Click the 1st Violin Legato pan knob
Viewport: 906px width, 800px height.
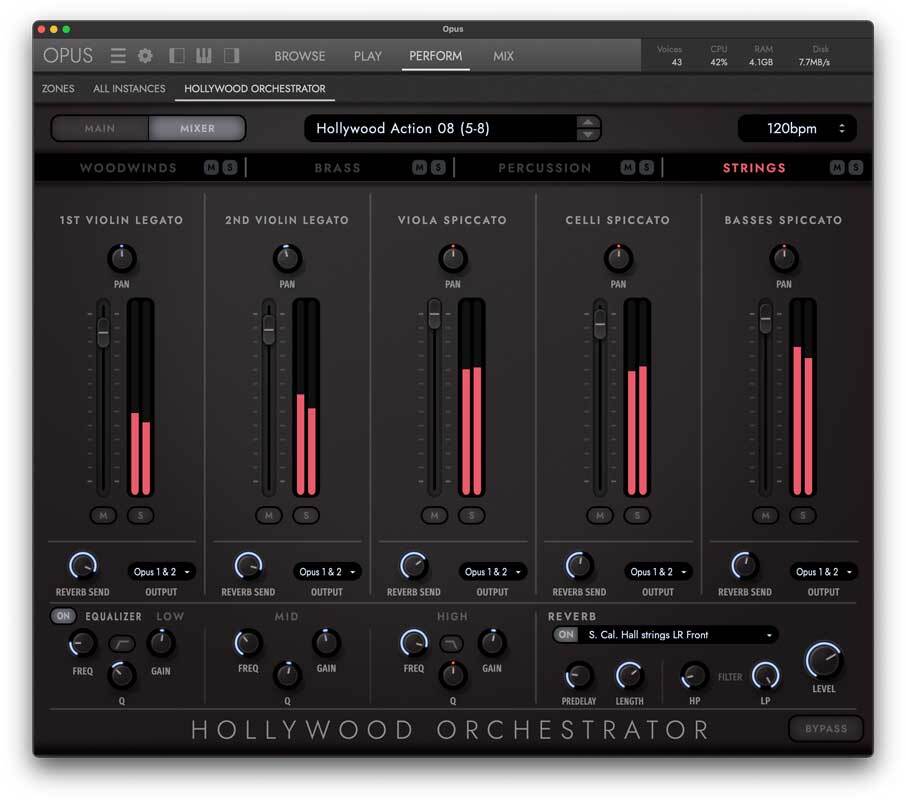click(122, 258)
